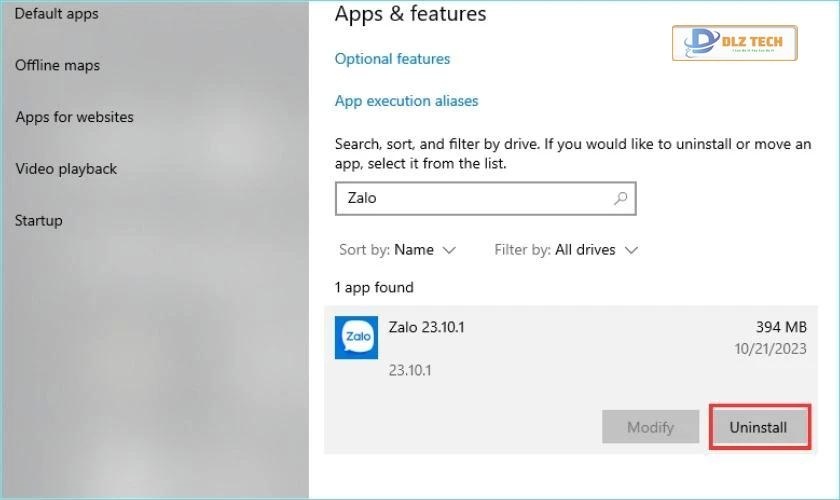
Task: Click the 23.10.1 version number
Action: (410, 370)
